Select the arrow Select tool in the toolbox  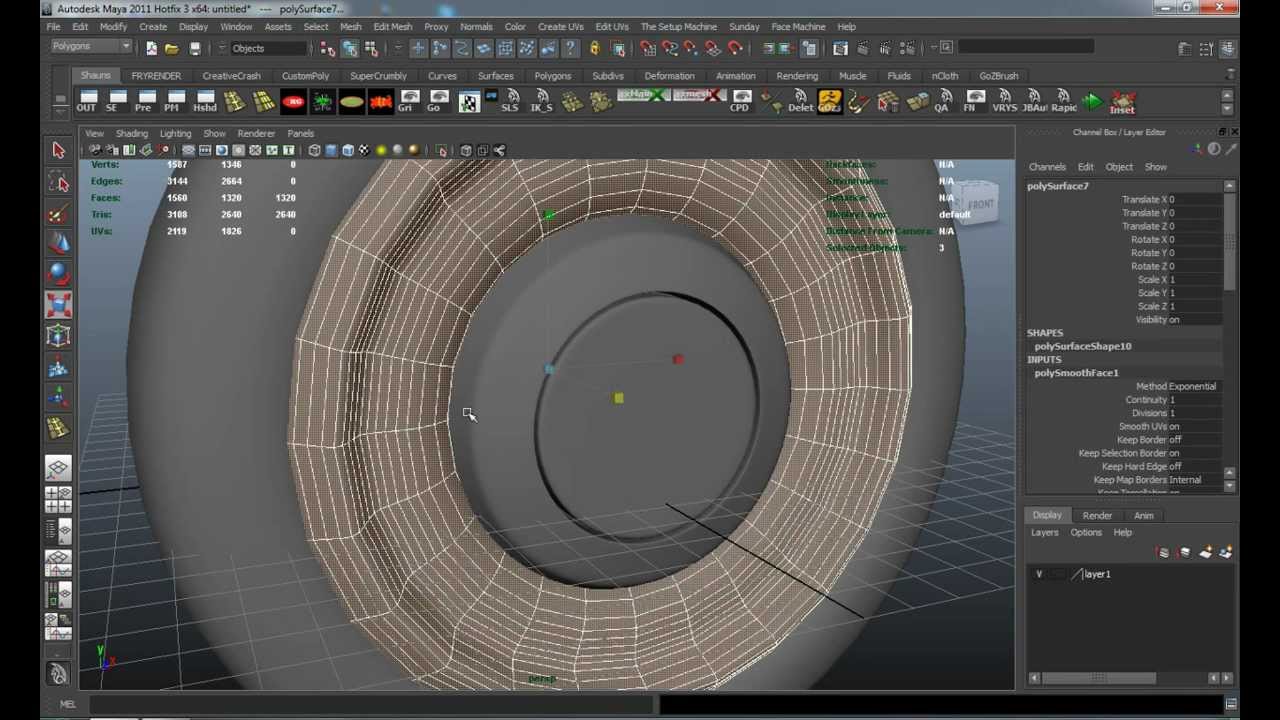pos(58,150)
